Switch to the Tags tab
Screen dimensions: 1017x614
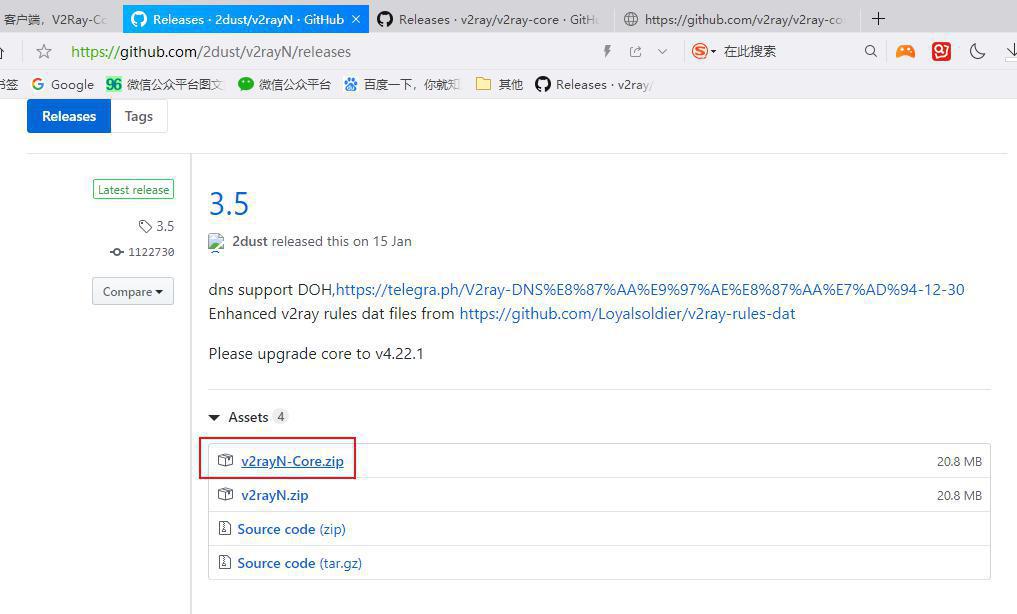tap(139, 116)
